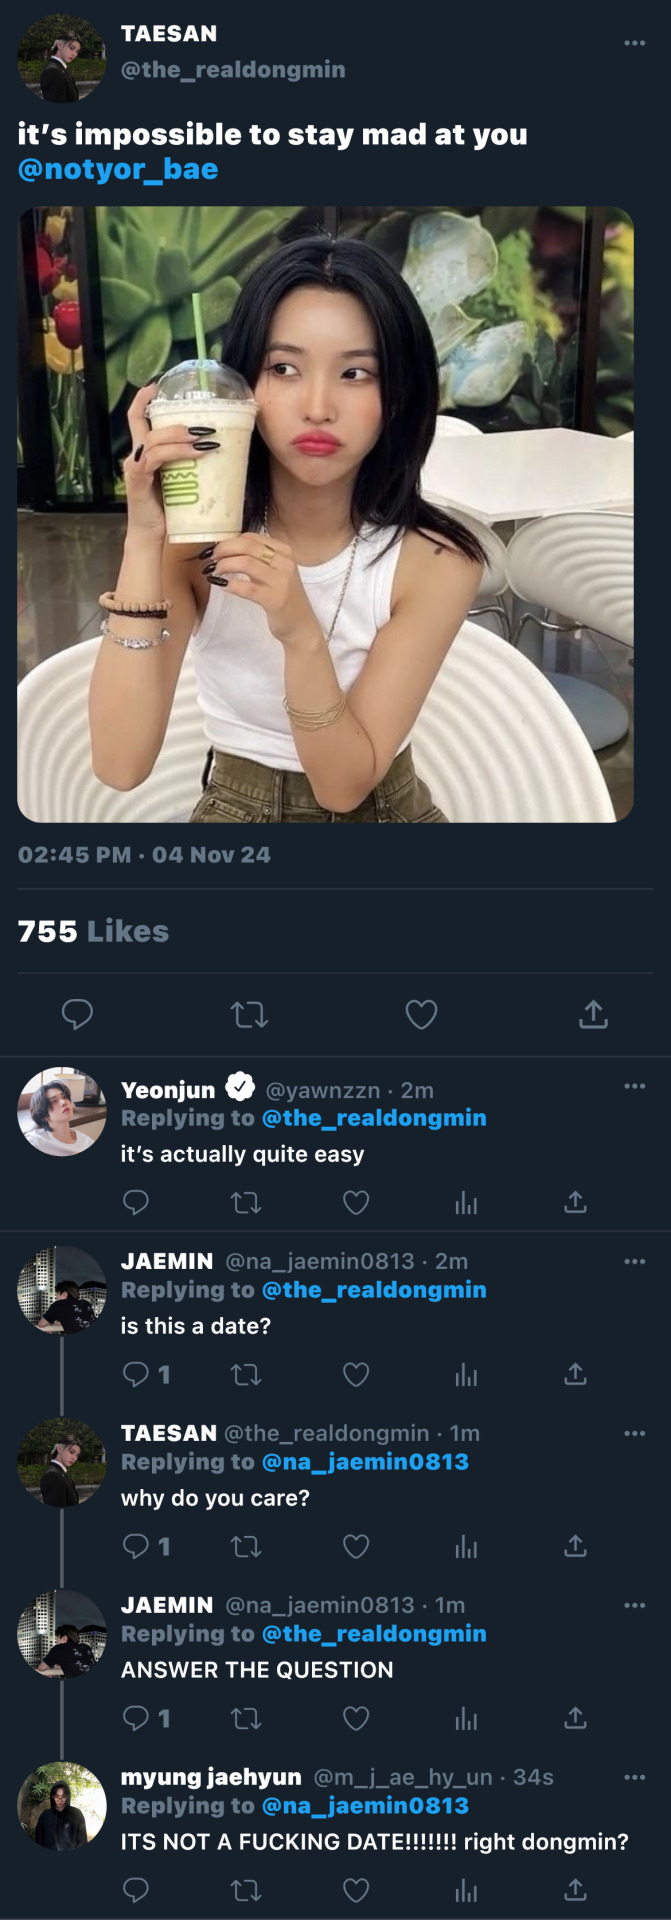The height and width of the screenshot is (1920, 671).
Task: Retweet TAESAN's "why do you care?" reply
Action: [x=246, y=1546]
